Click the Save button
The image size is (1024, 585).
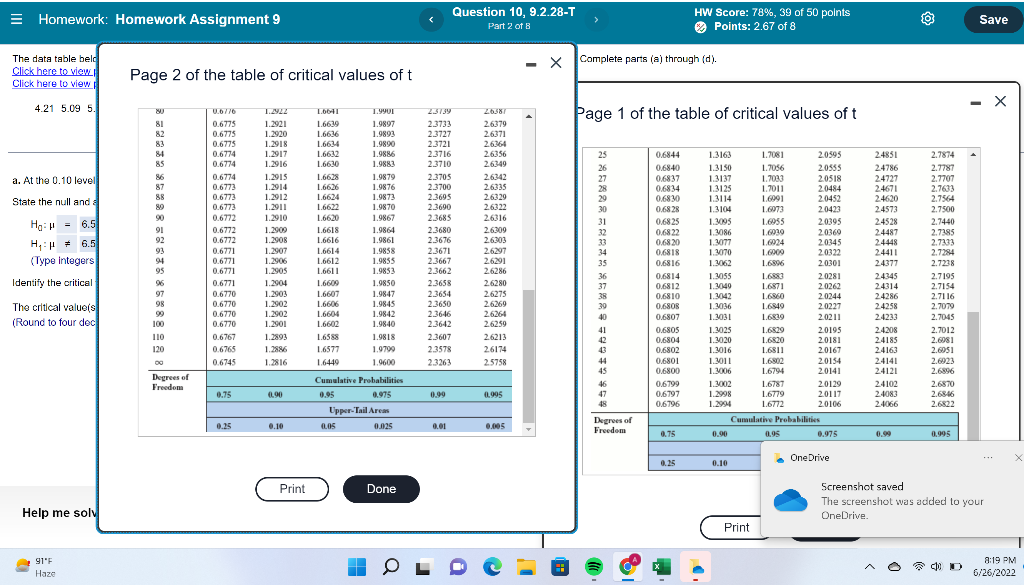click(993, 20)
